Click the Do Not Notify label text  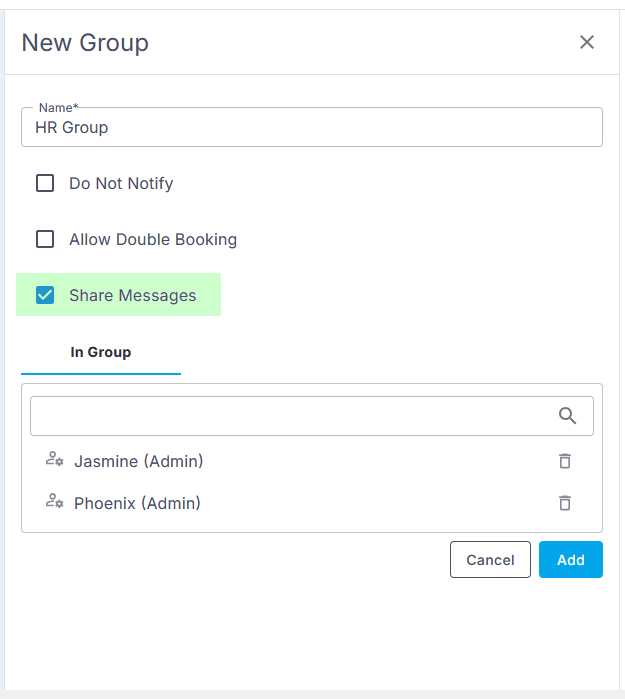(x=121, y=184)
